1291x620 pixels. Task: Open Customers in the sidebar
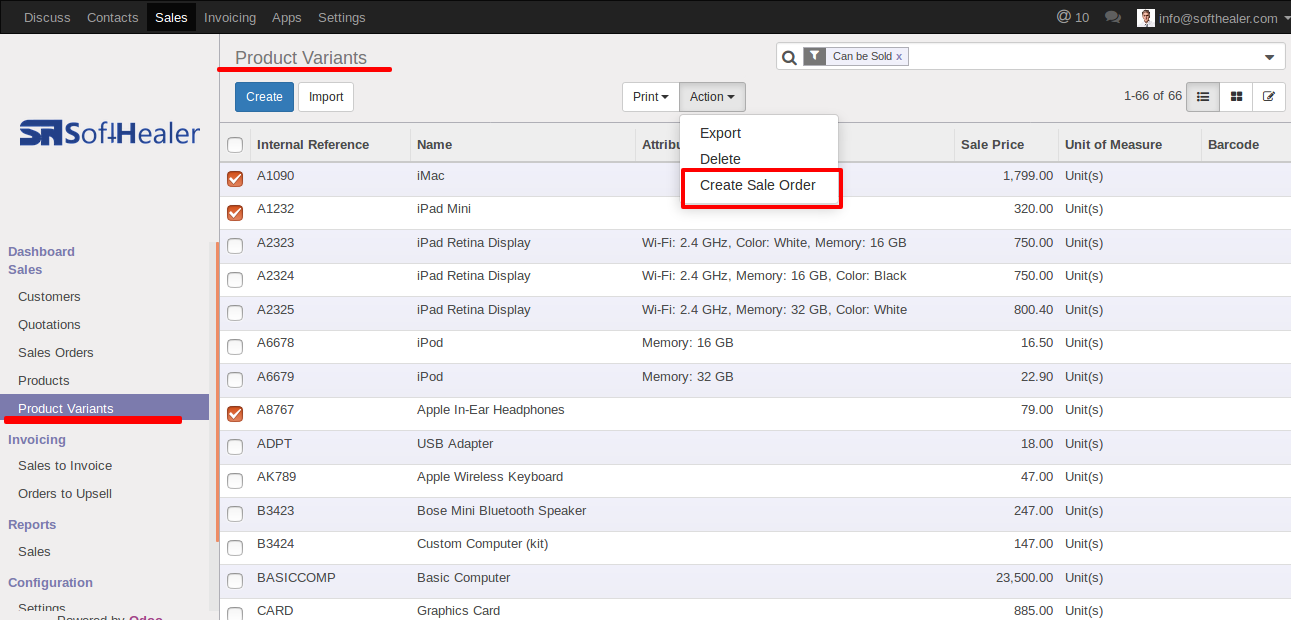tap(49, 297)
